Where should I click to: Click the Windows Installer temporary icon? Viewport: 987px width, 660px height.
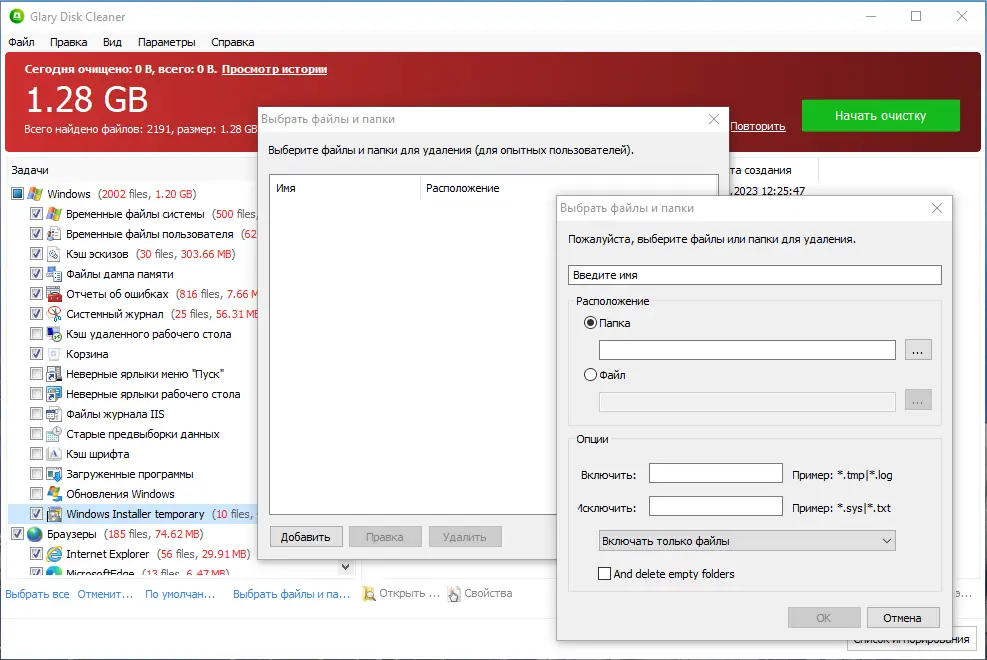tap(54, 514)
